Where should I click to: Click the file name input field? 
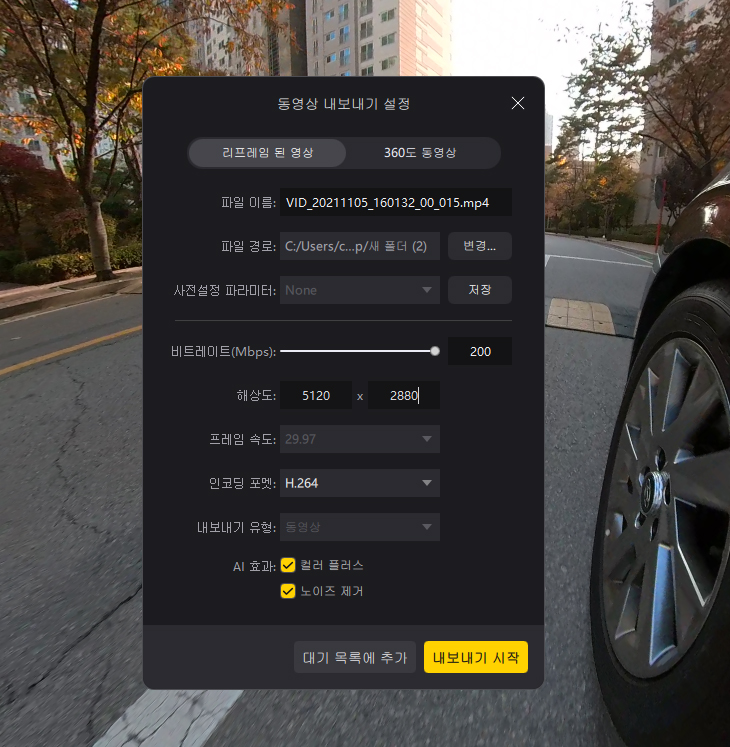(395, 202)
